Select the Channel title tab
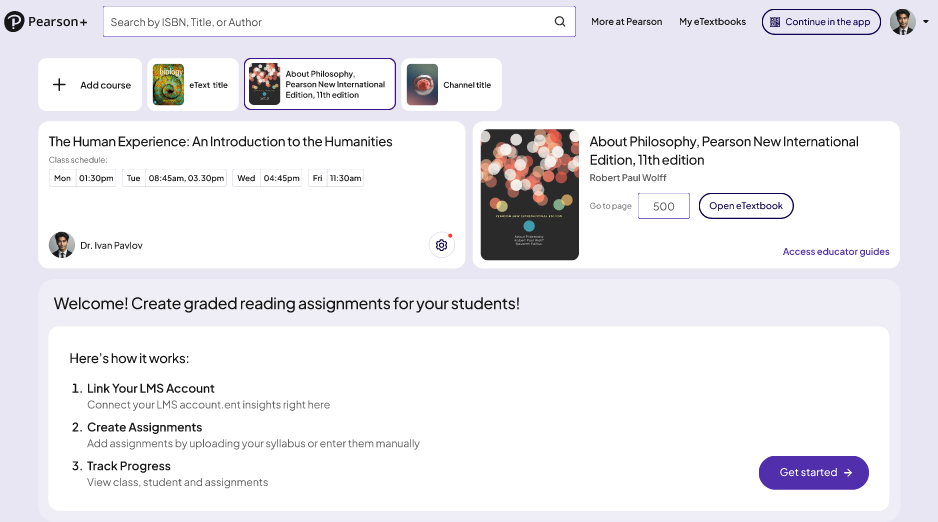 [452, 84]
